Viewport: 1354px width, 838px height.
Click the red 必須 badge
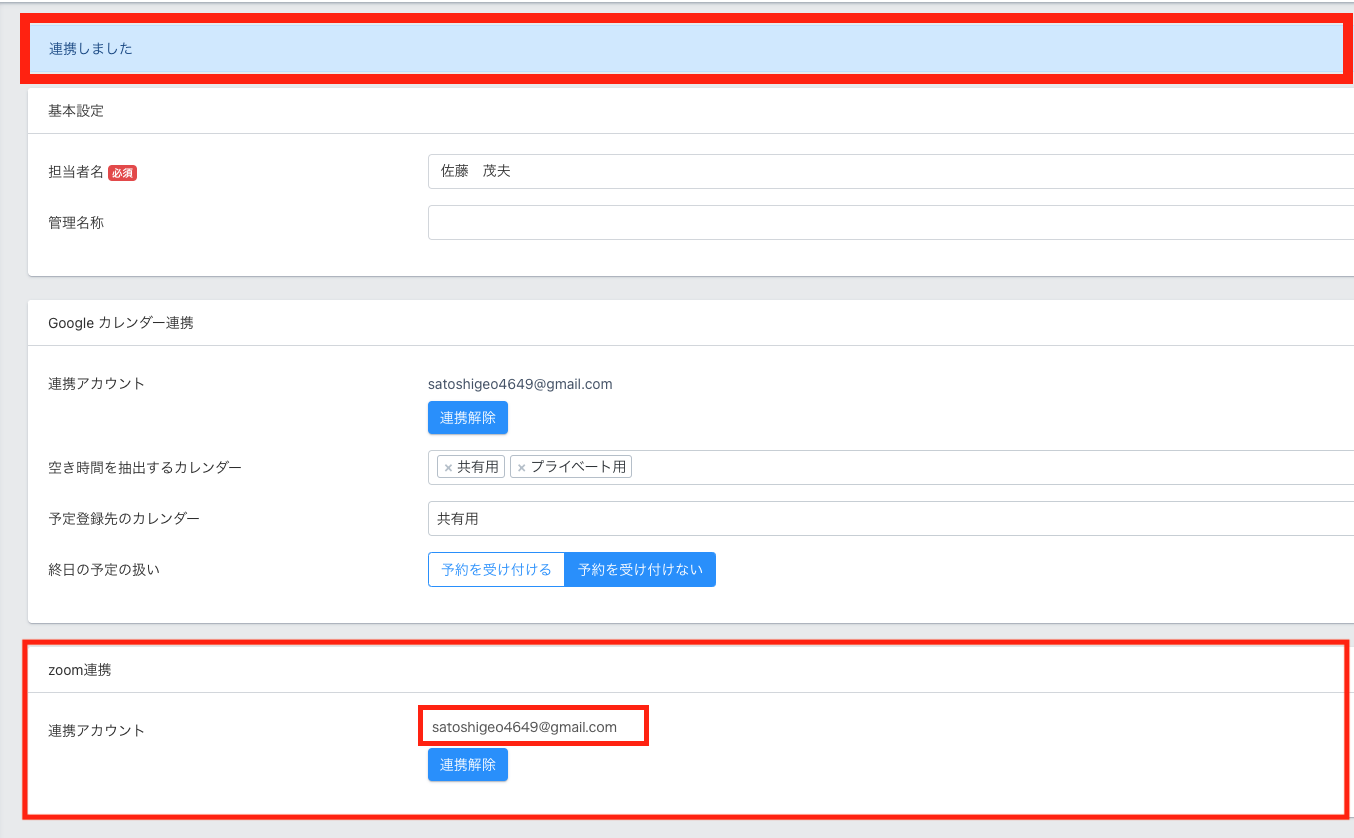pyautogui.click(x=122, y=173)
